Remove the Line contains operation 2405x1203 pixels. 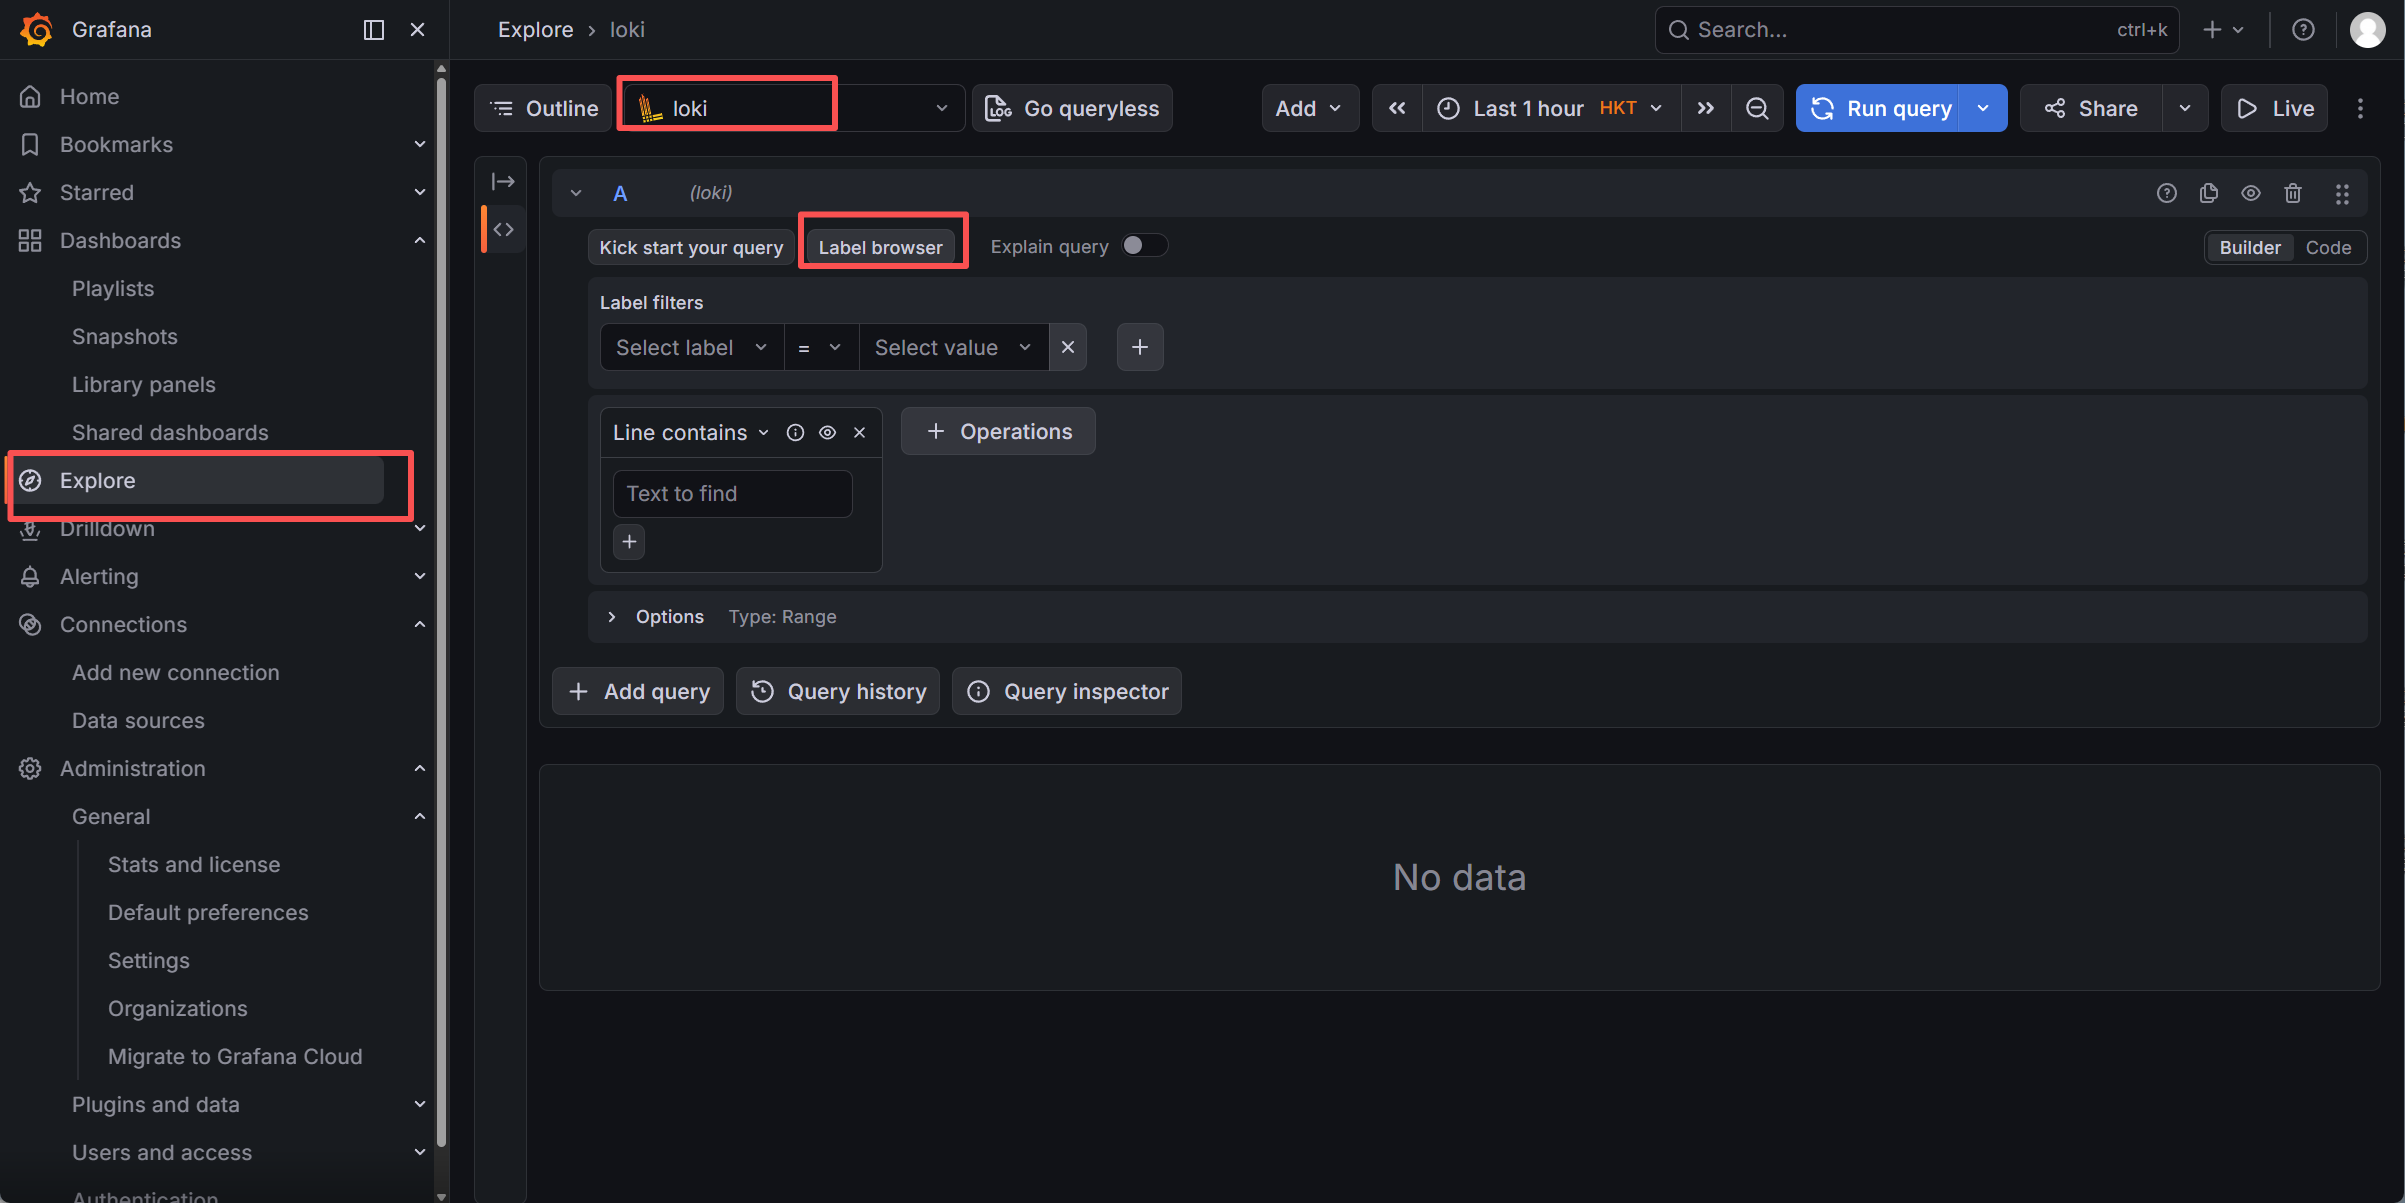tap(859, 432)
